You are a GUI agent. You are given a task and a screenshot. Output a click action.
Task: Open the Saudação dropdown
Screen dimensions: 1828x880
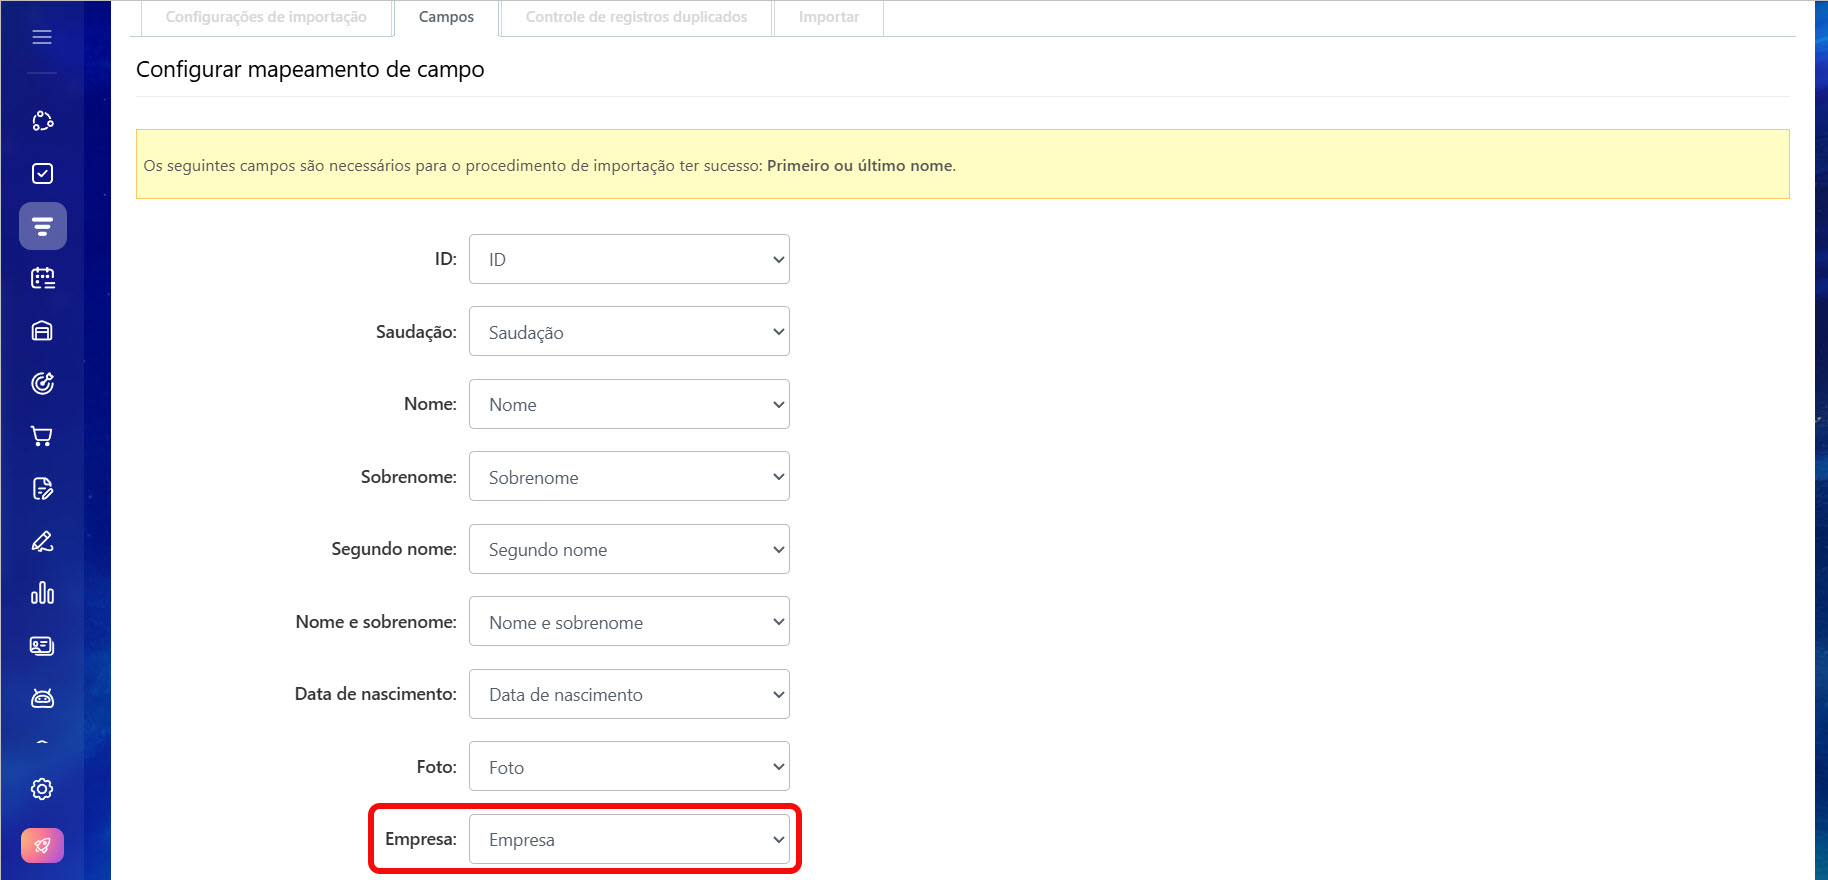(629, 332)
